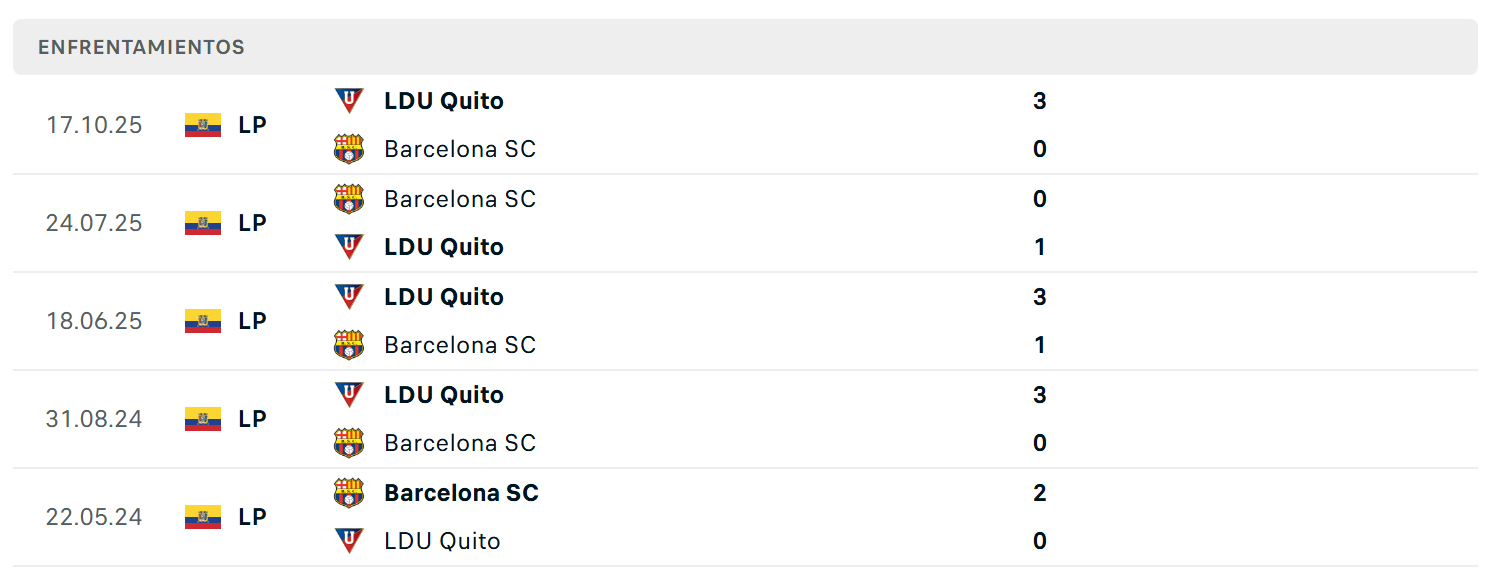Click Barcelona SC crest in 22.05.24 match

click(x=349, y=492)
